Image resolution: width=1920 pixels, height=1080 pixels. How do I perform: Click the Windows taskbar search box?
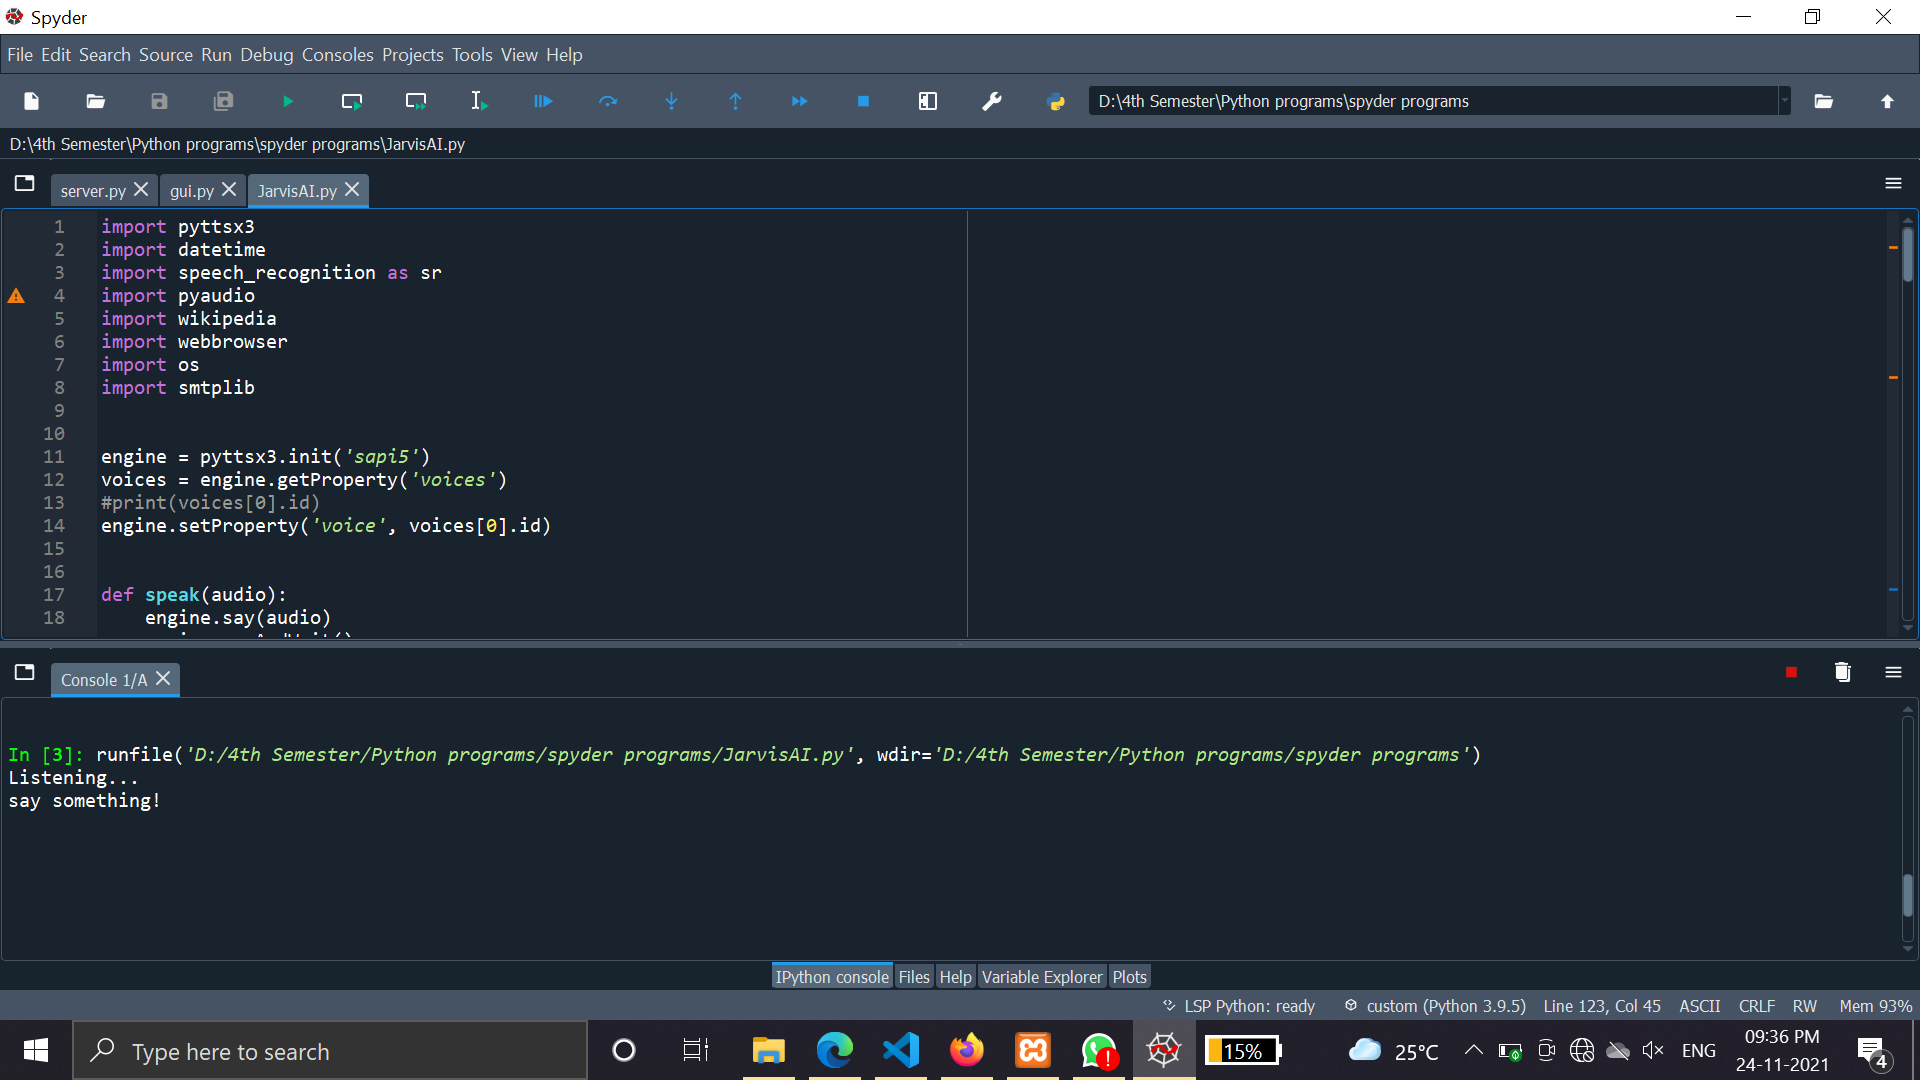[x=330, y=1051]
